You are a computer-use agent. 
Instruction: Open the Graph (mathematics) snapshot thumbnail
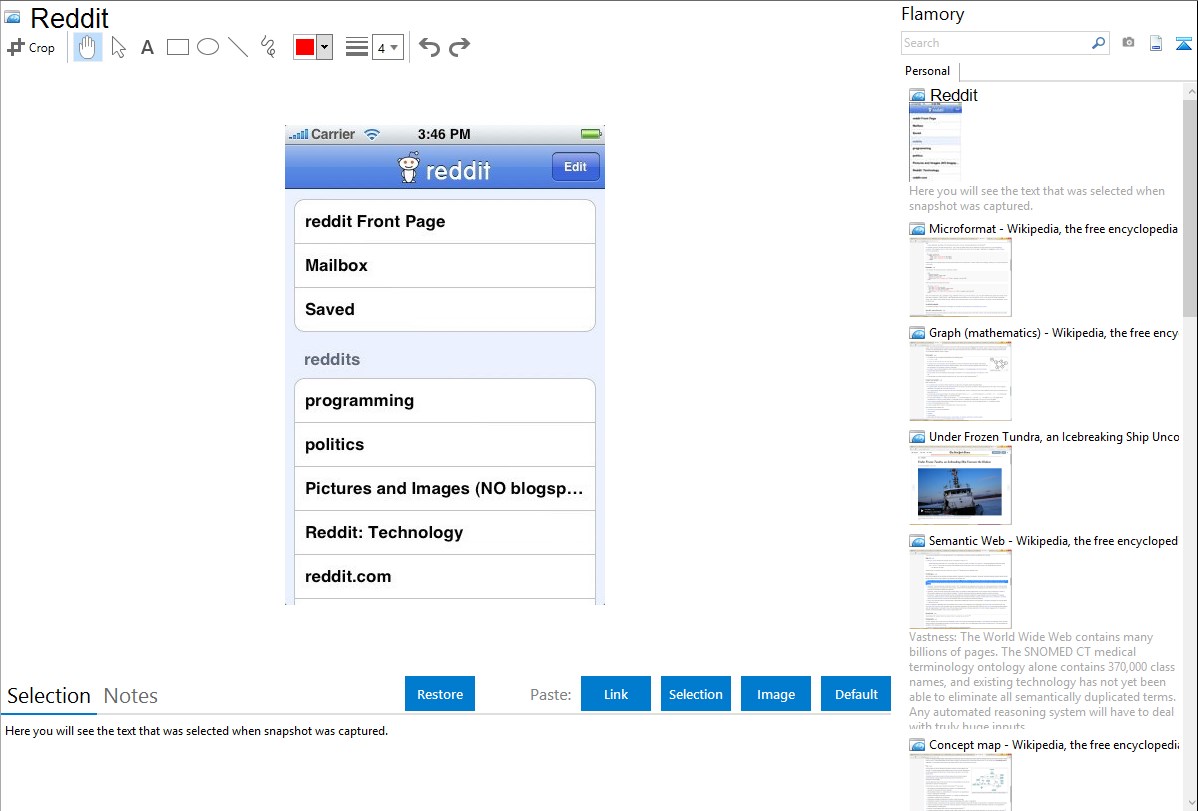coord(960,381)
